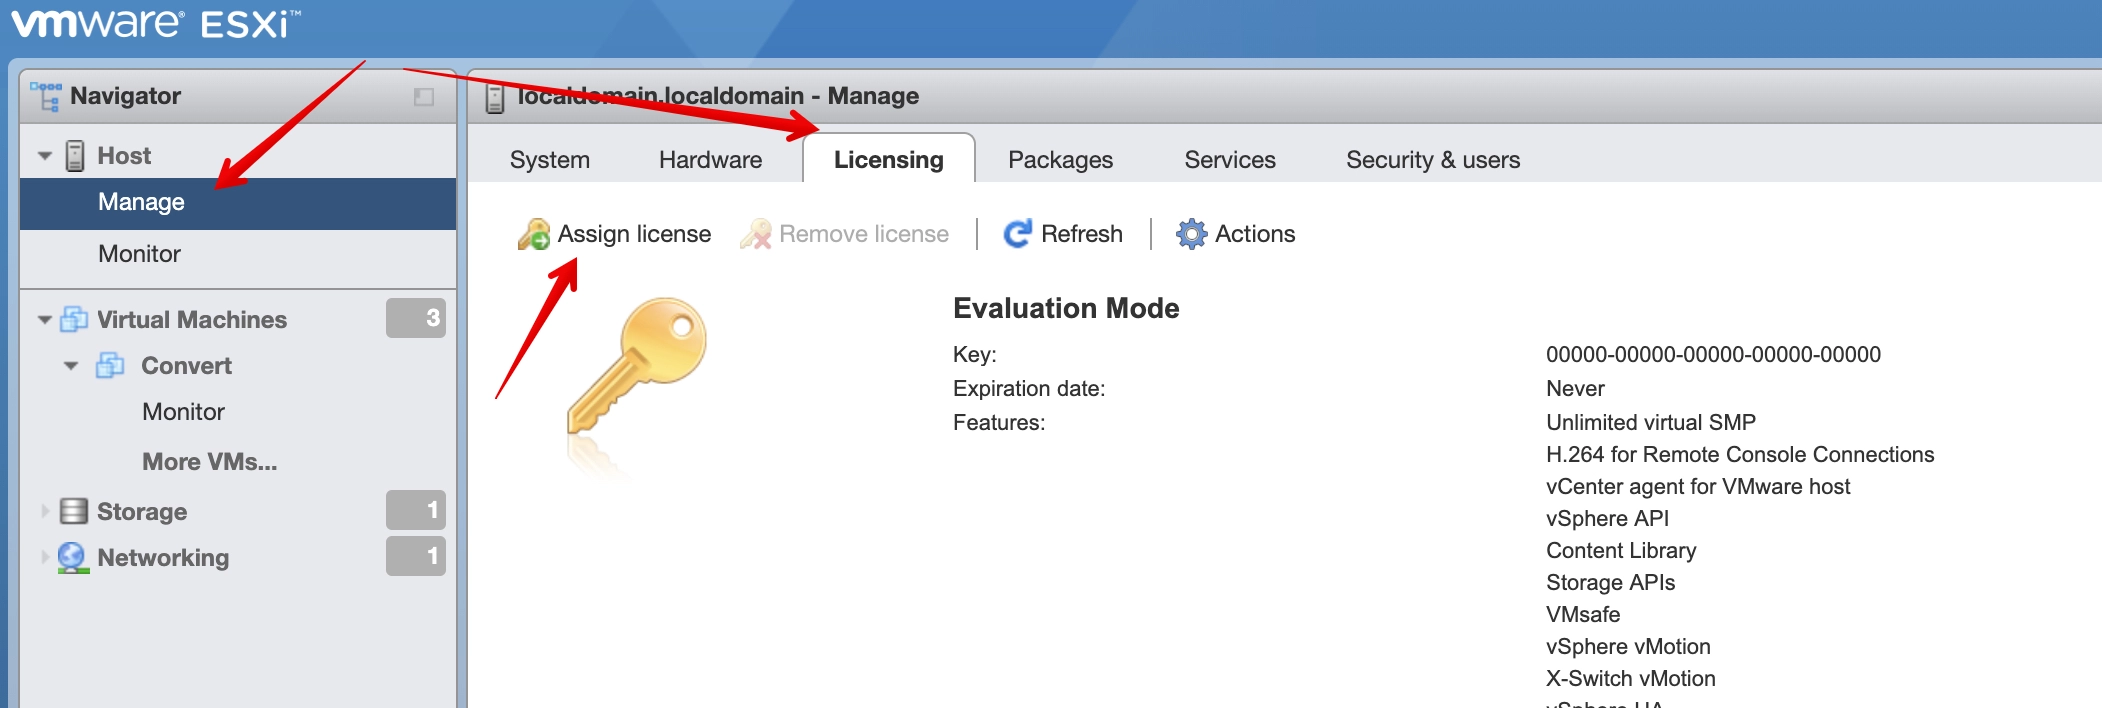
Task: Click the Refresh arrow icon
Action: 1017,234
